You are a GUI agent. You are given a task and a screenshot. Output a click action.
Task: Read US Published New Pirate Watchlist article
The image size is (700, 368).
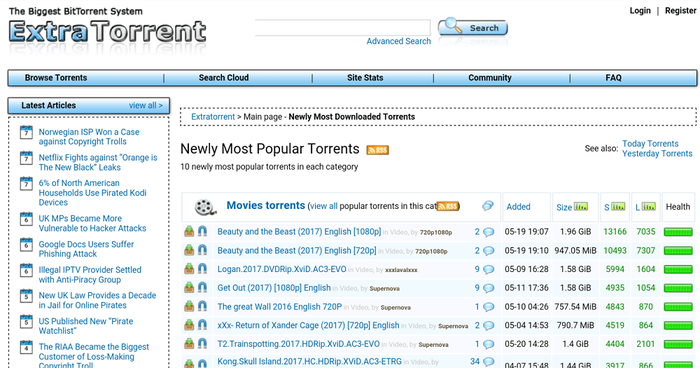86,326
